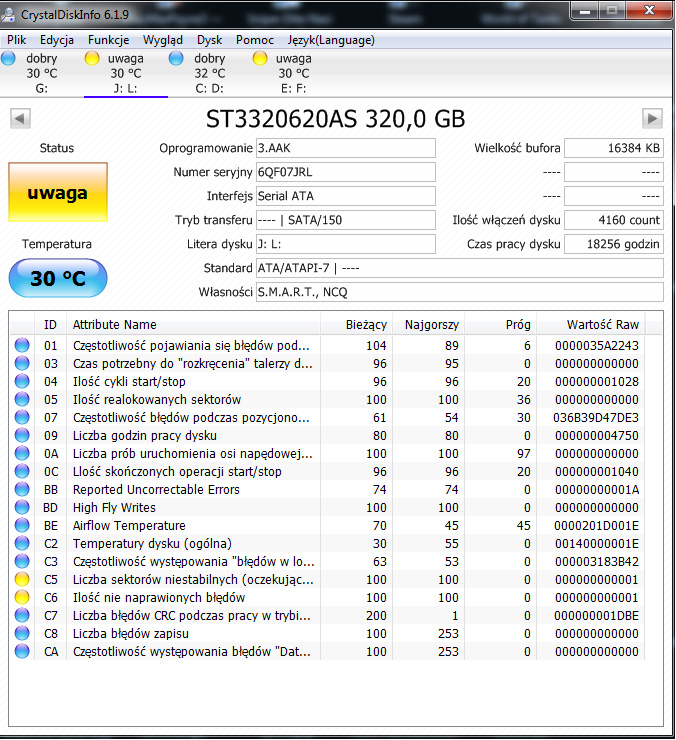Click power-on count field 4160 count
The image size is (676, 740).
(x=614, y=220)
